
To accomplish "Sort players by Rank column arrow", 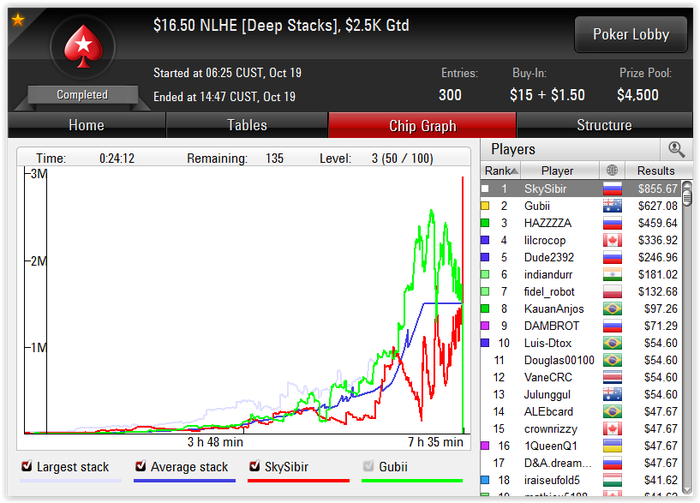I will pos(514,171).
